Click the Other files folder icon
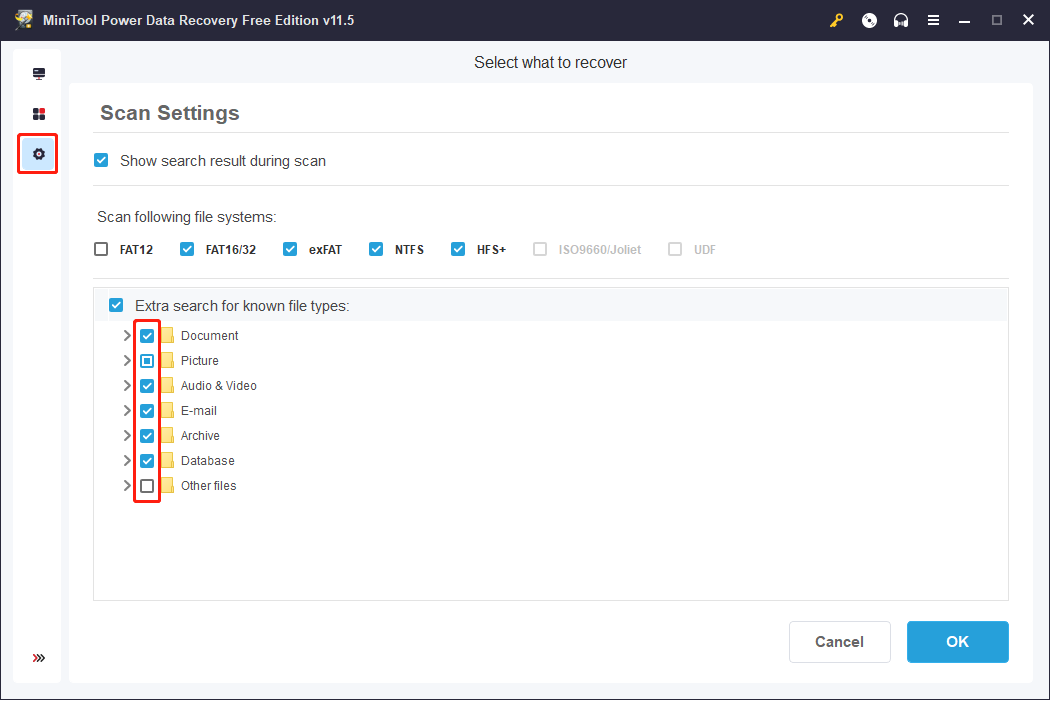 click(168, 486)
